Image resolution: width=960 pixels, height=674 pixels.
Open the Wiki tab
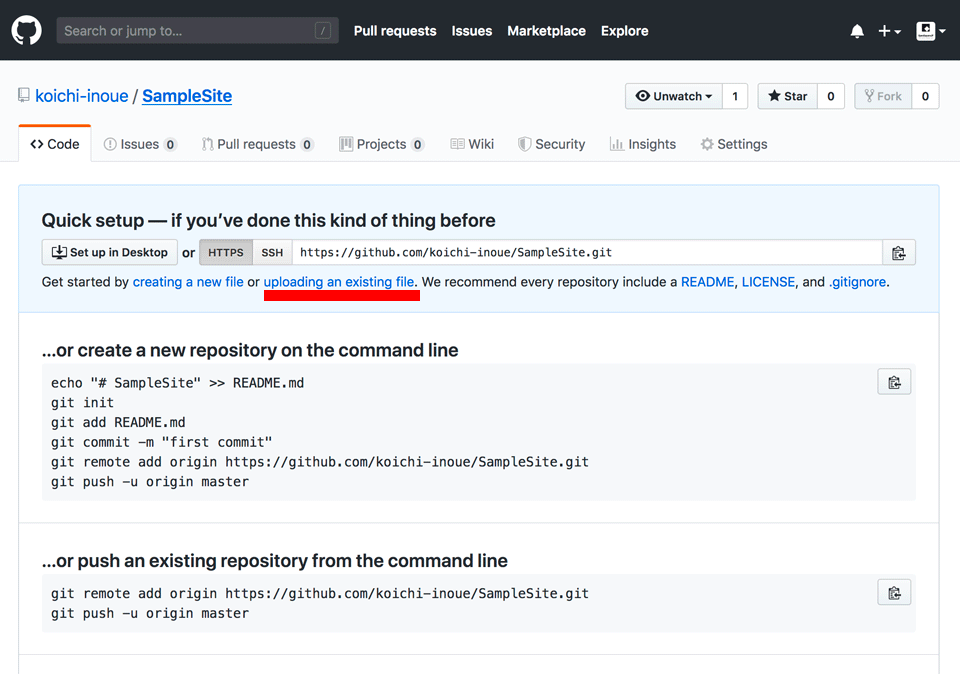click(x=472, y=144)
